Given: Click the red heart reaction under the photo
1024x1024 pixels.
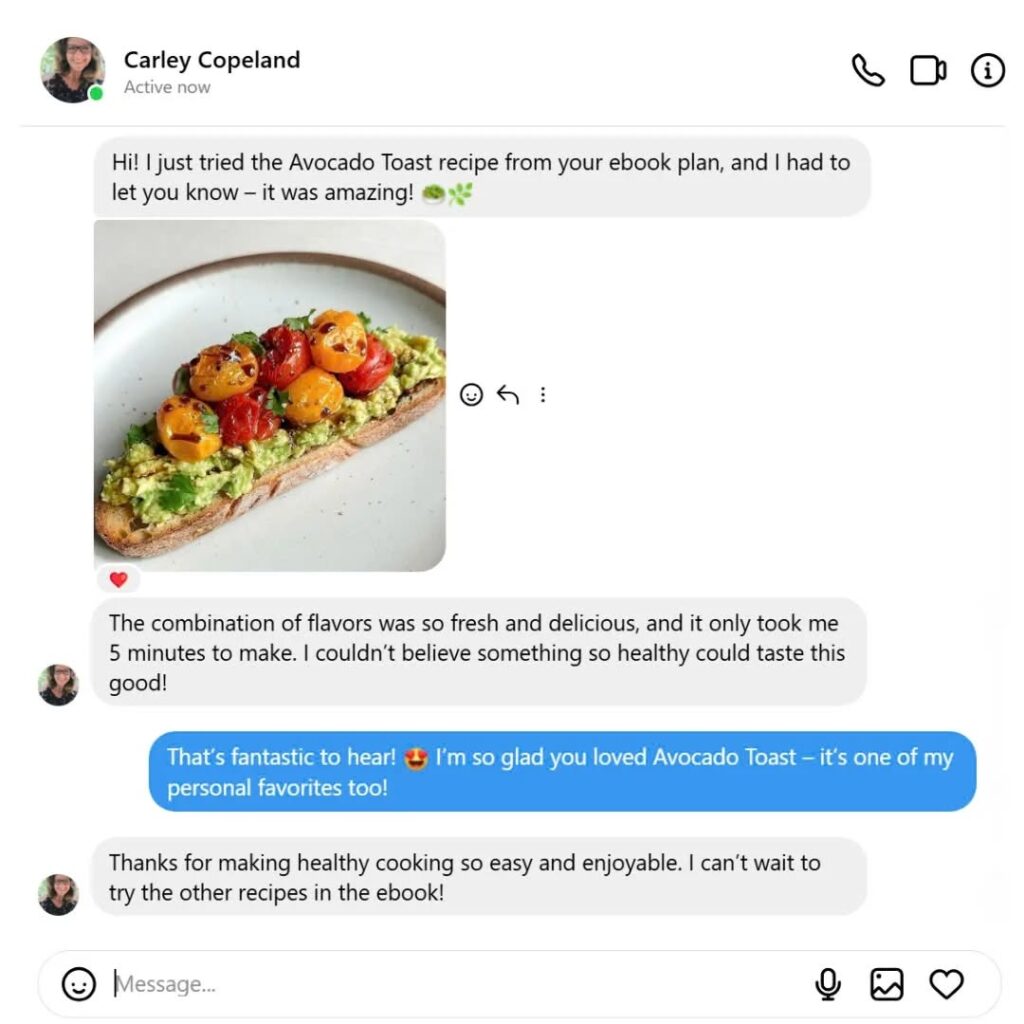Looking at the screenshot, I should [118, 579].
